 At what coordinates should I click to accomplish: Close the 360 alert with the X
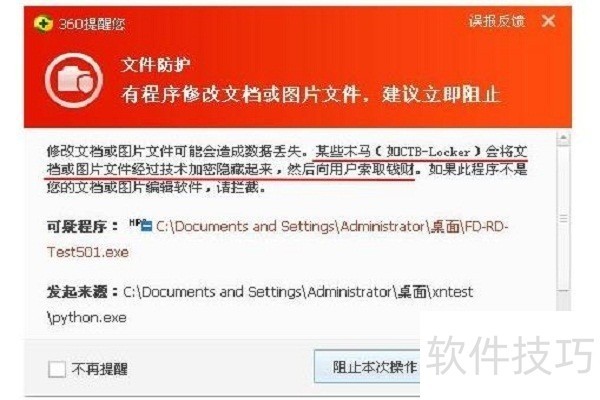[548, 21]
